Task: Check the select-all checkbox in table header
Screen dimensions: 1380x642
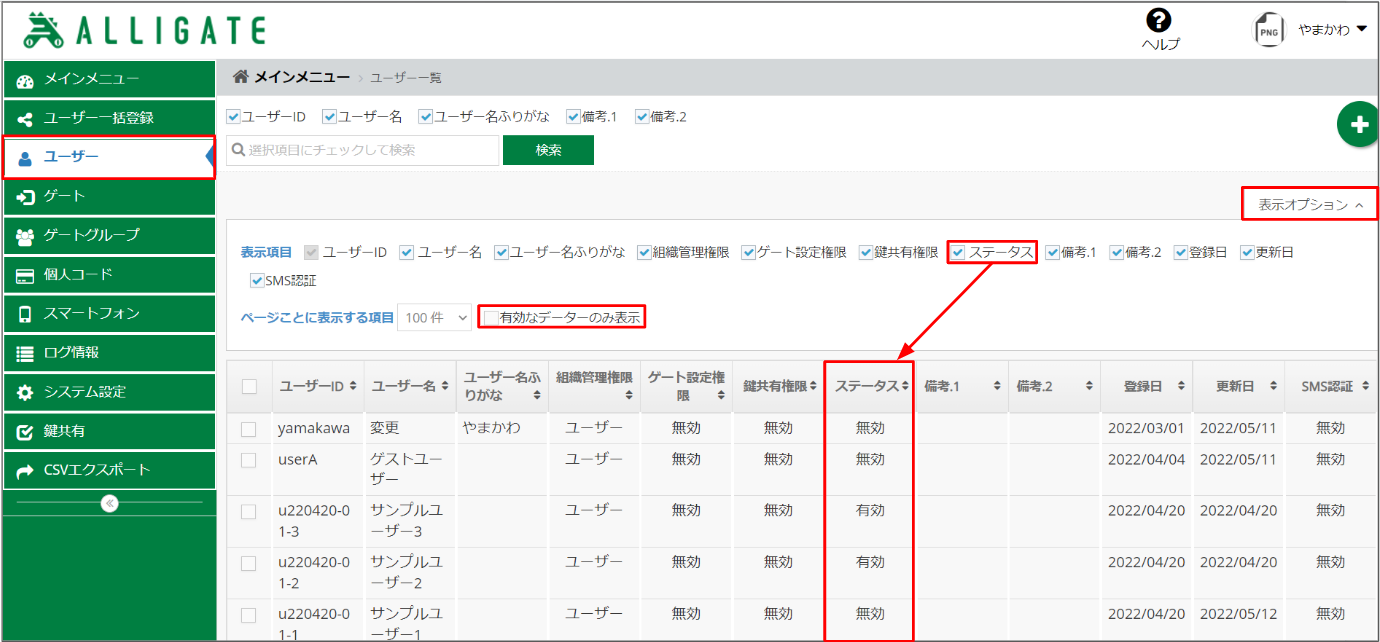Action: click(250, 386)
